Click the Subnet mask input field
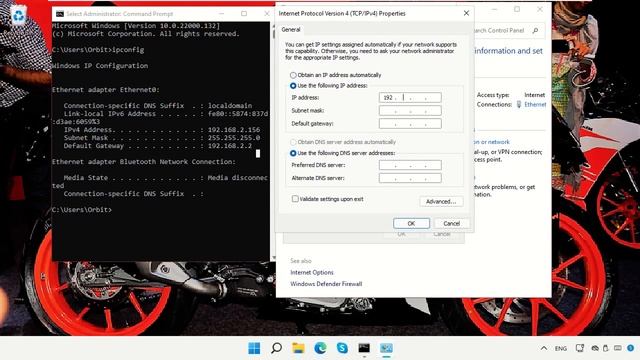The image size is (640, 360). tap(410, 111)
